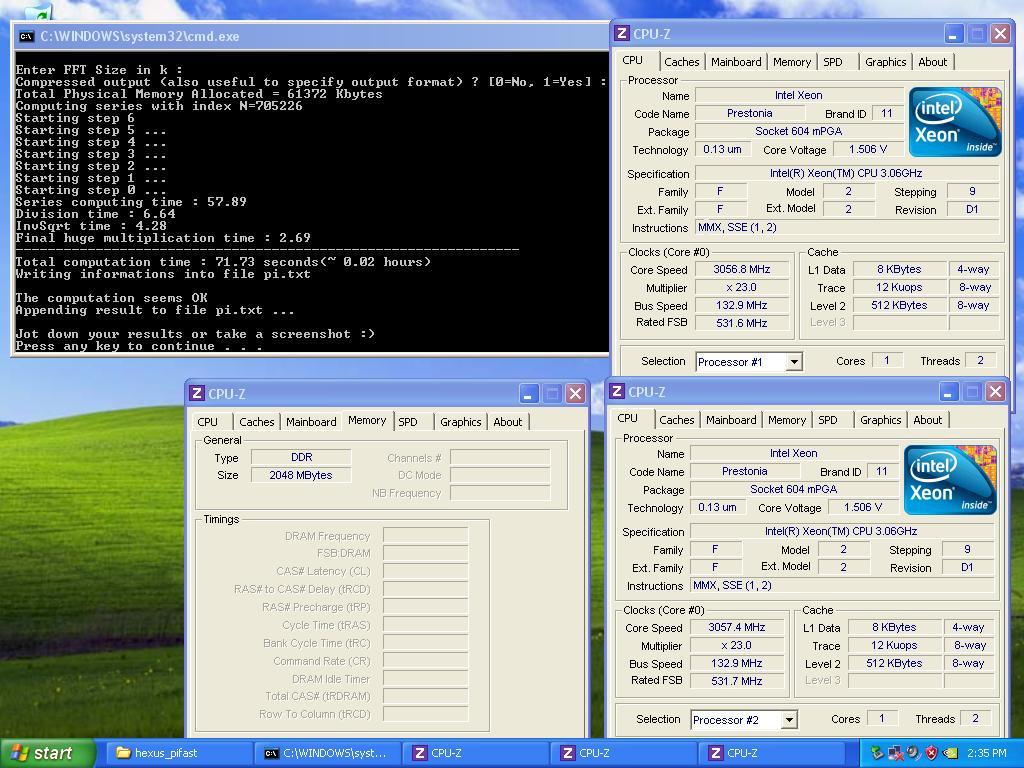
Task: Switch to the hexus_pifast folder taskbar button
Action: (x=178, y=753)
